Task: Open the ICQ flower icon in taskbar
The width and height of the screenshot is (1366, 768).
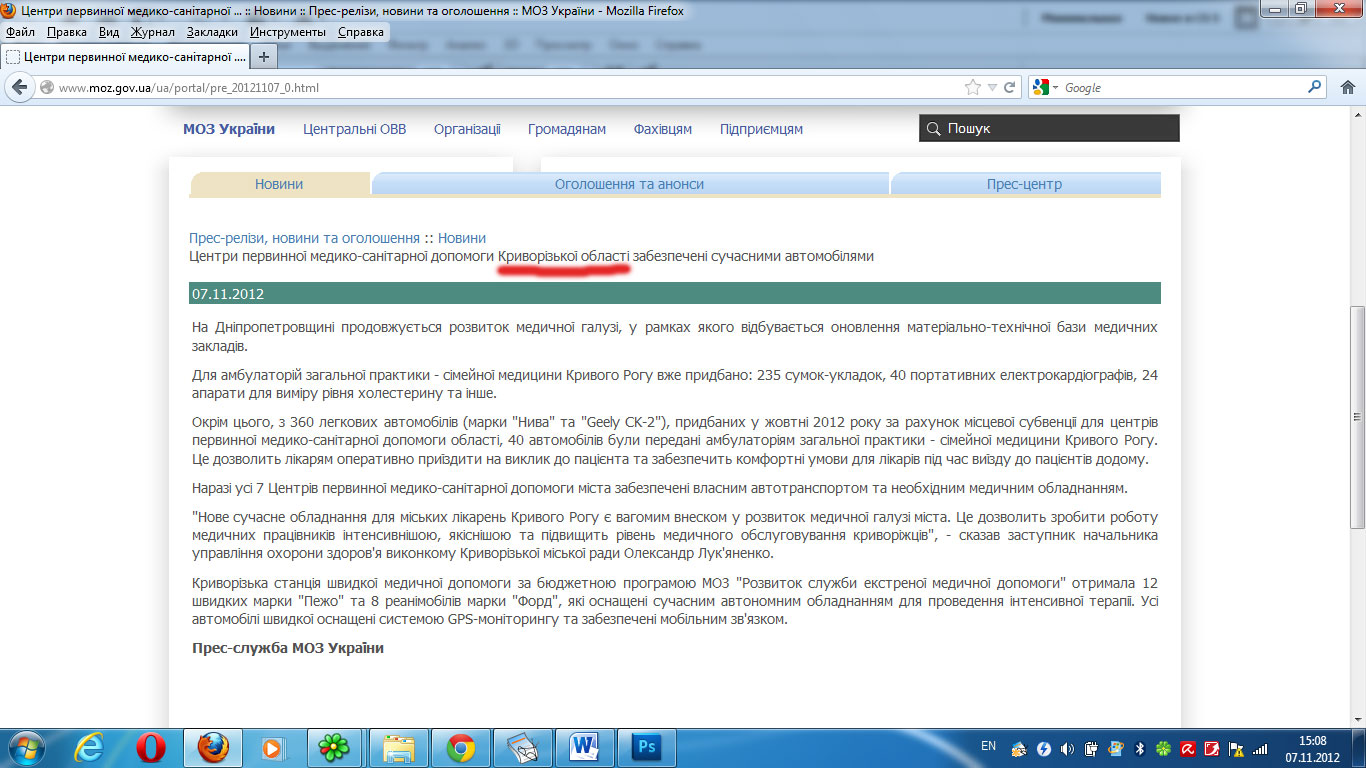Action: [333, 747]
